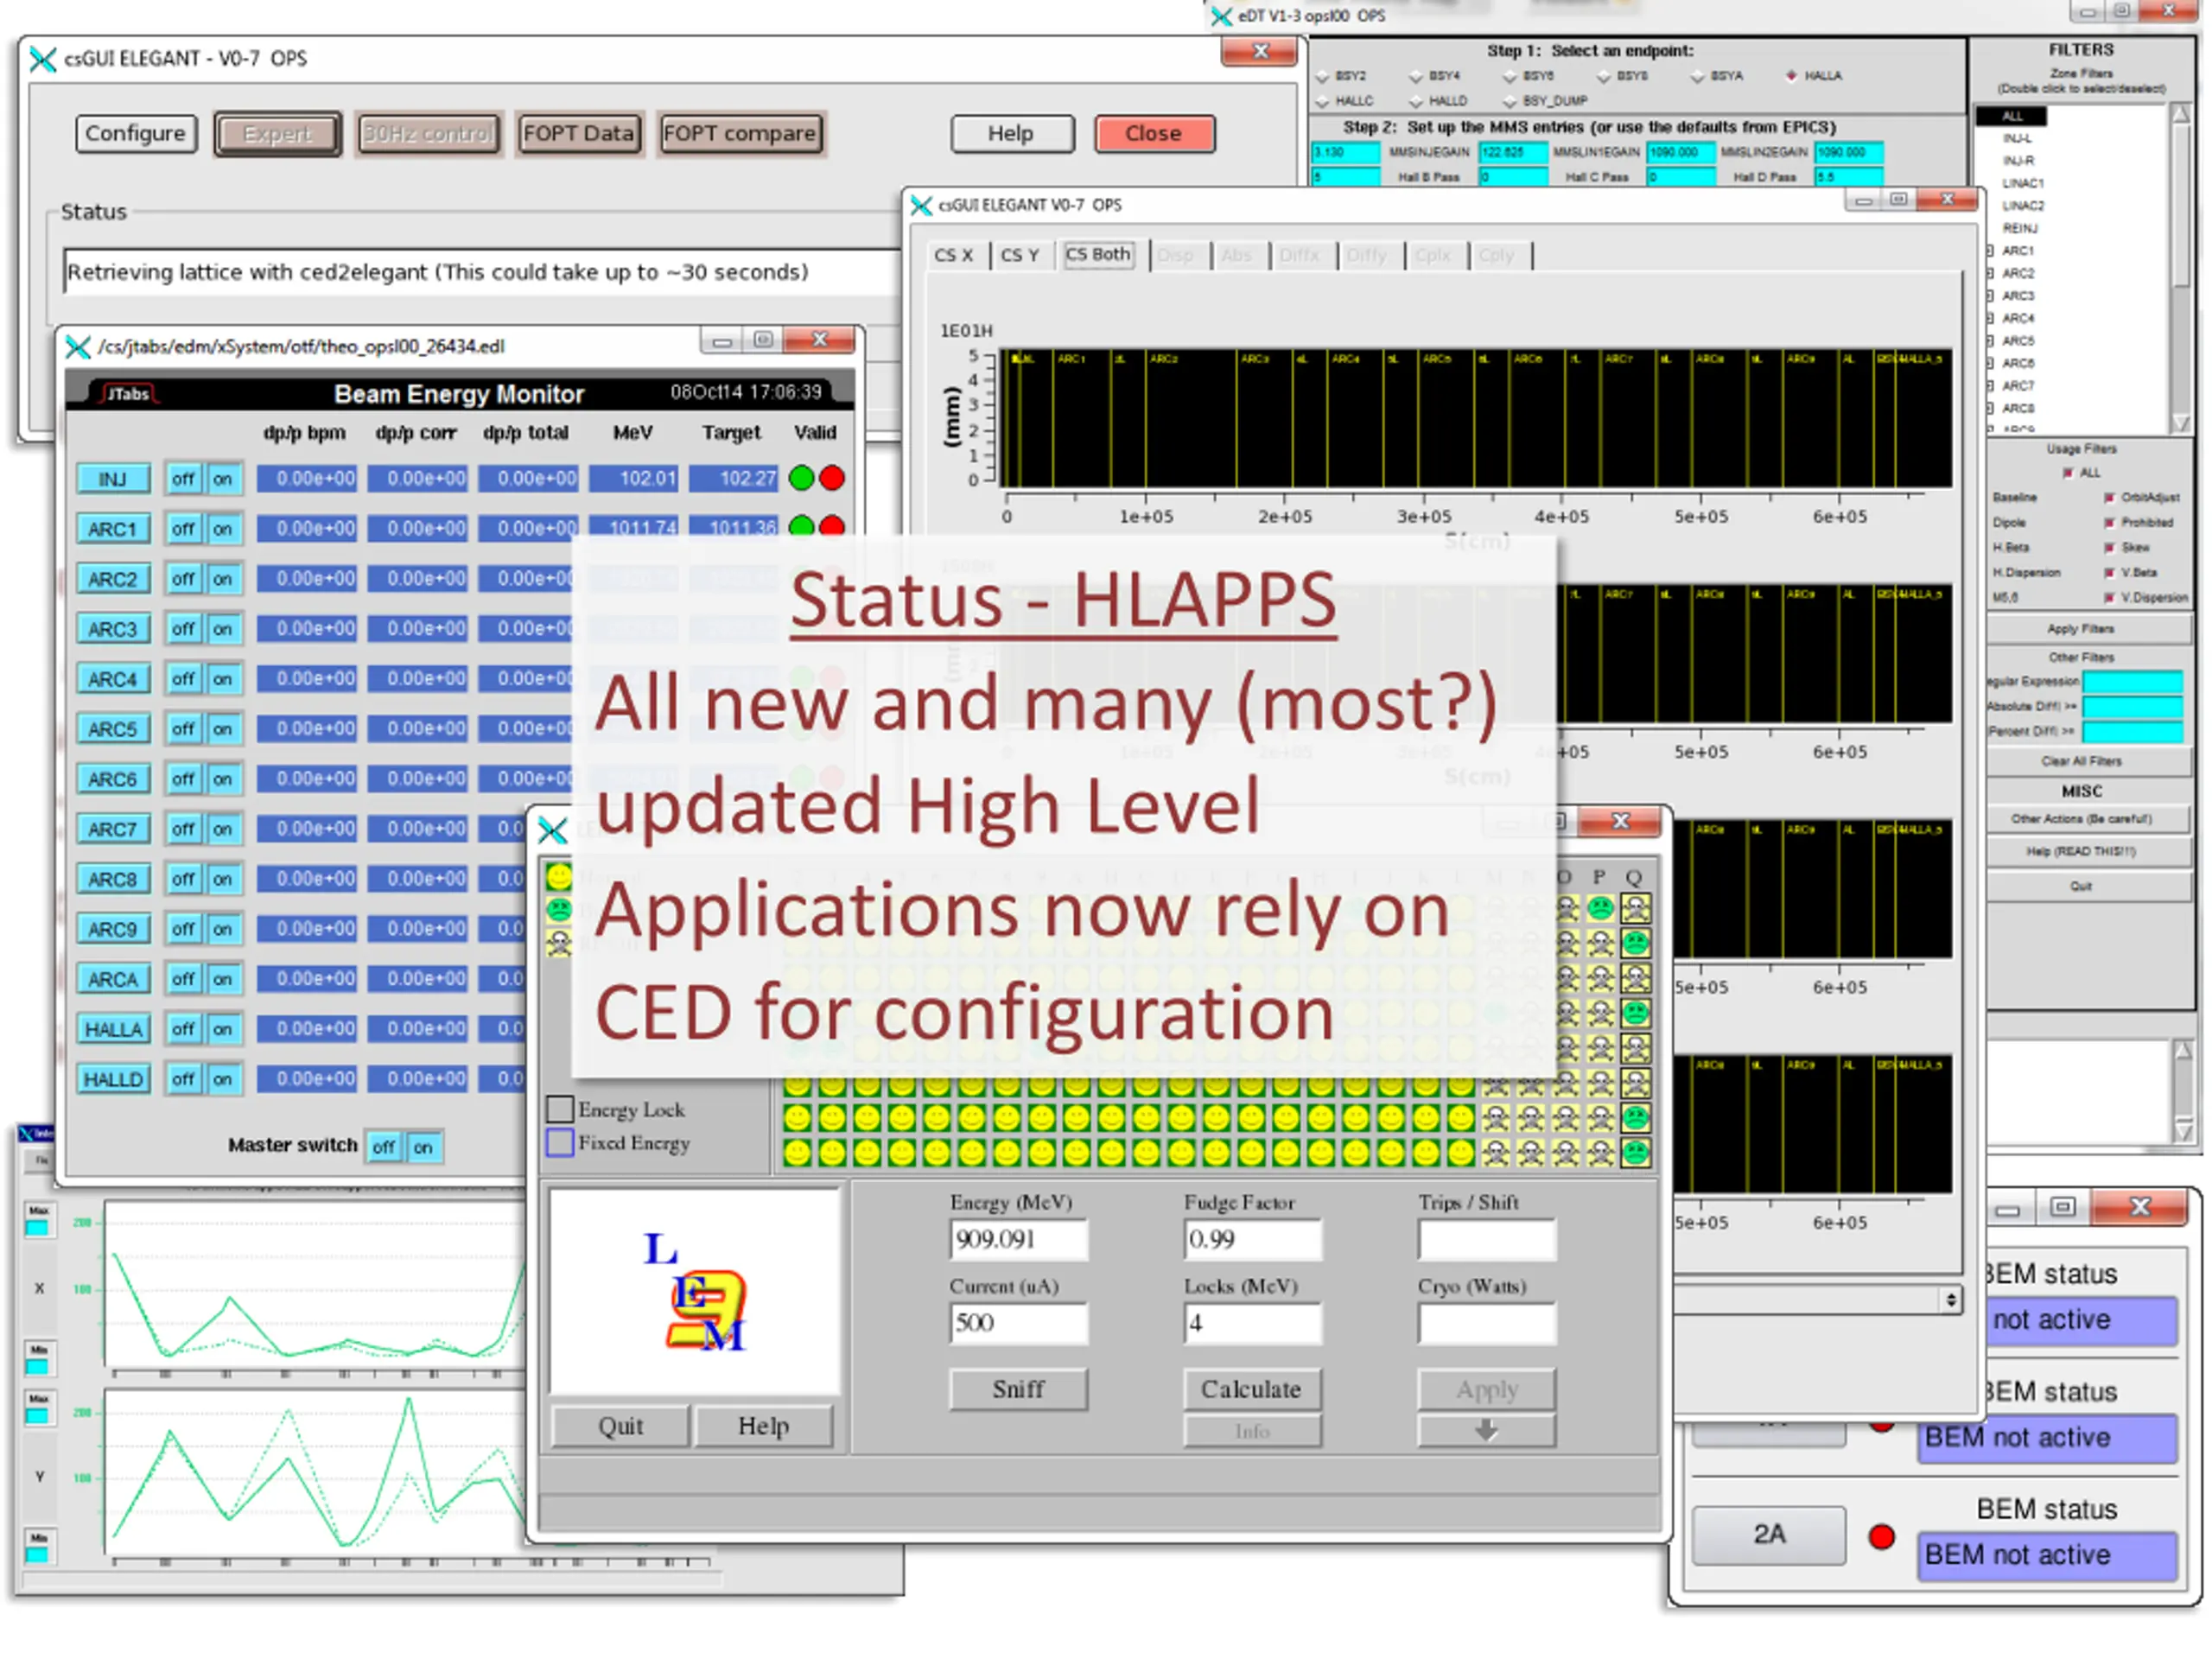Click the X logo icon of the csGUI plot window

point(921,205)
